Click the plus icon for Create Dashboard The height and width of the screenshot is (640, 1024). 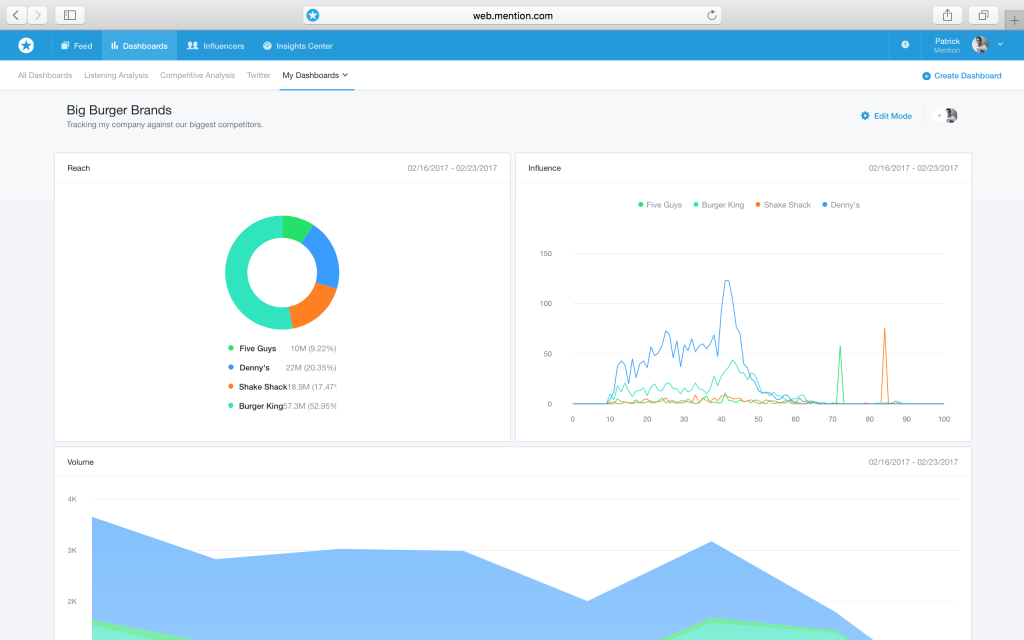tap(926, 76)
